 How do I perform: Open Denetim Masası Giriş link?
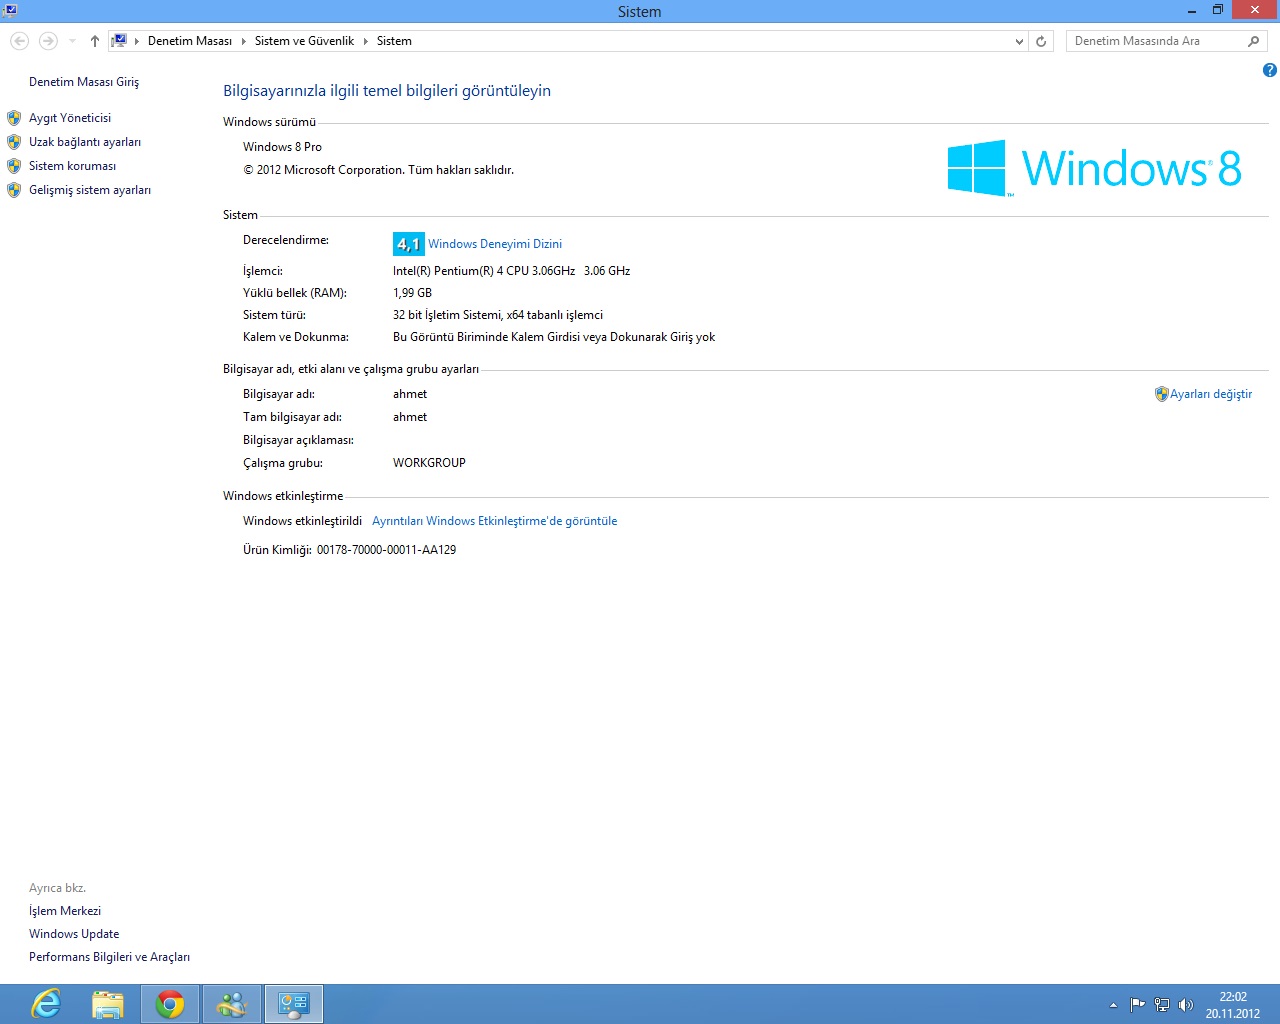click(x=84, y=82)
